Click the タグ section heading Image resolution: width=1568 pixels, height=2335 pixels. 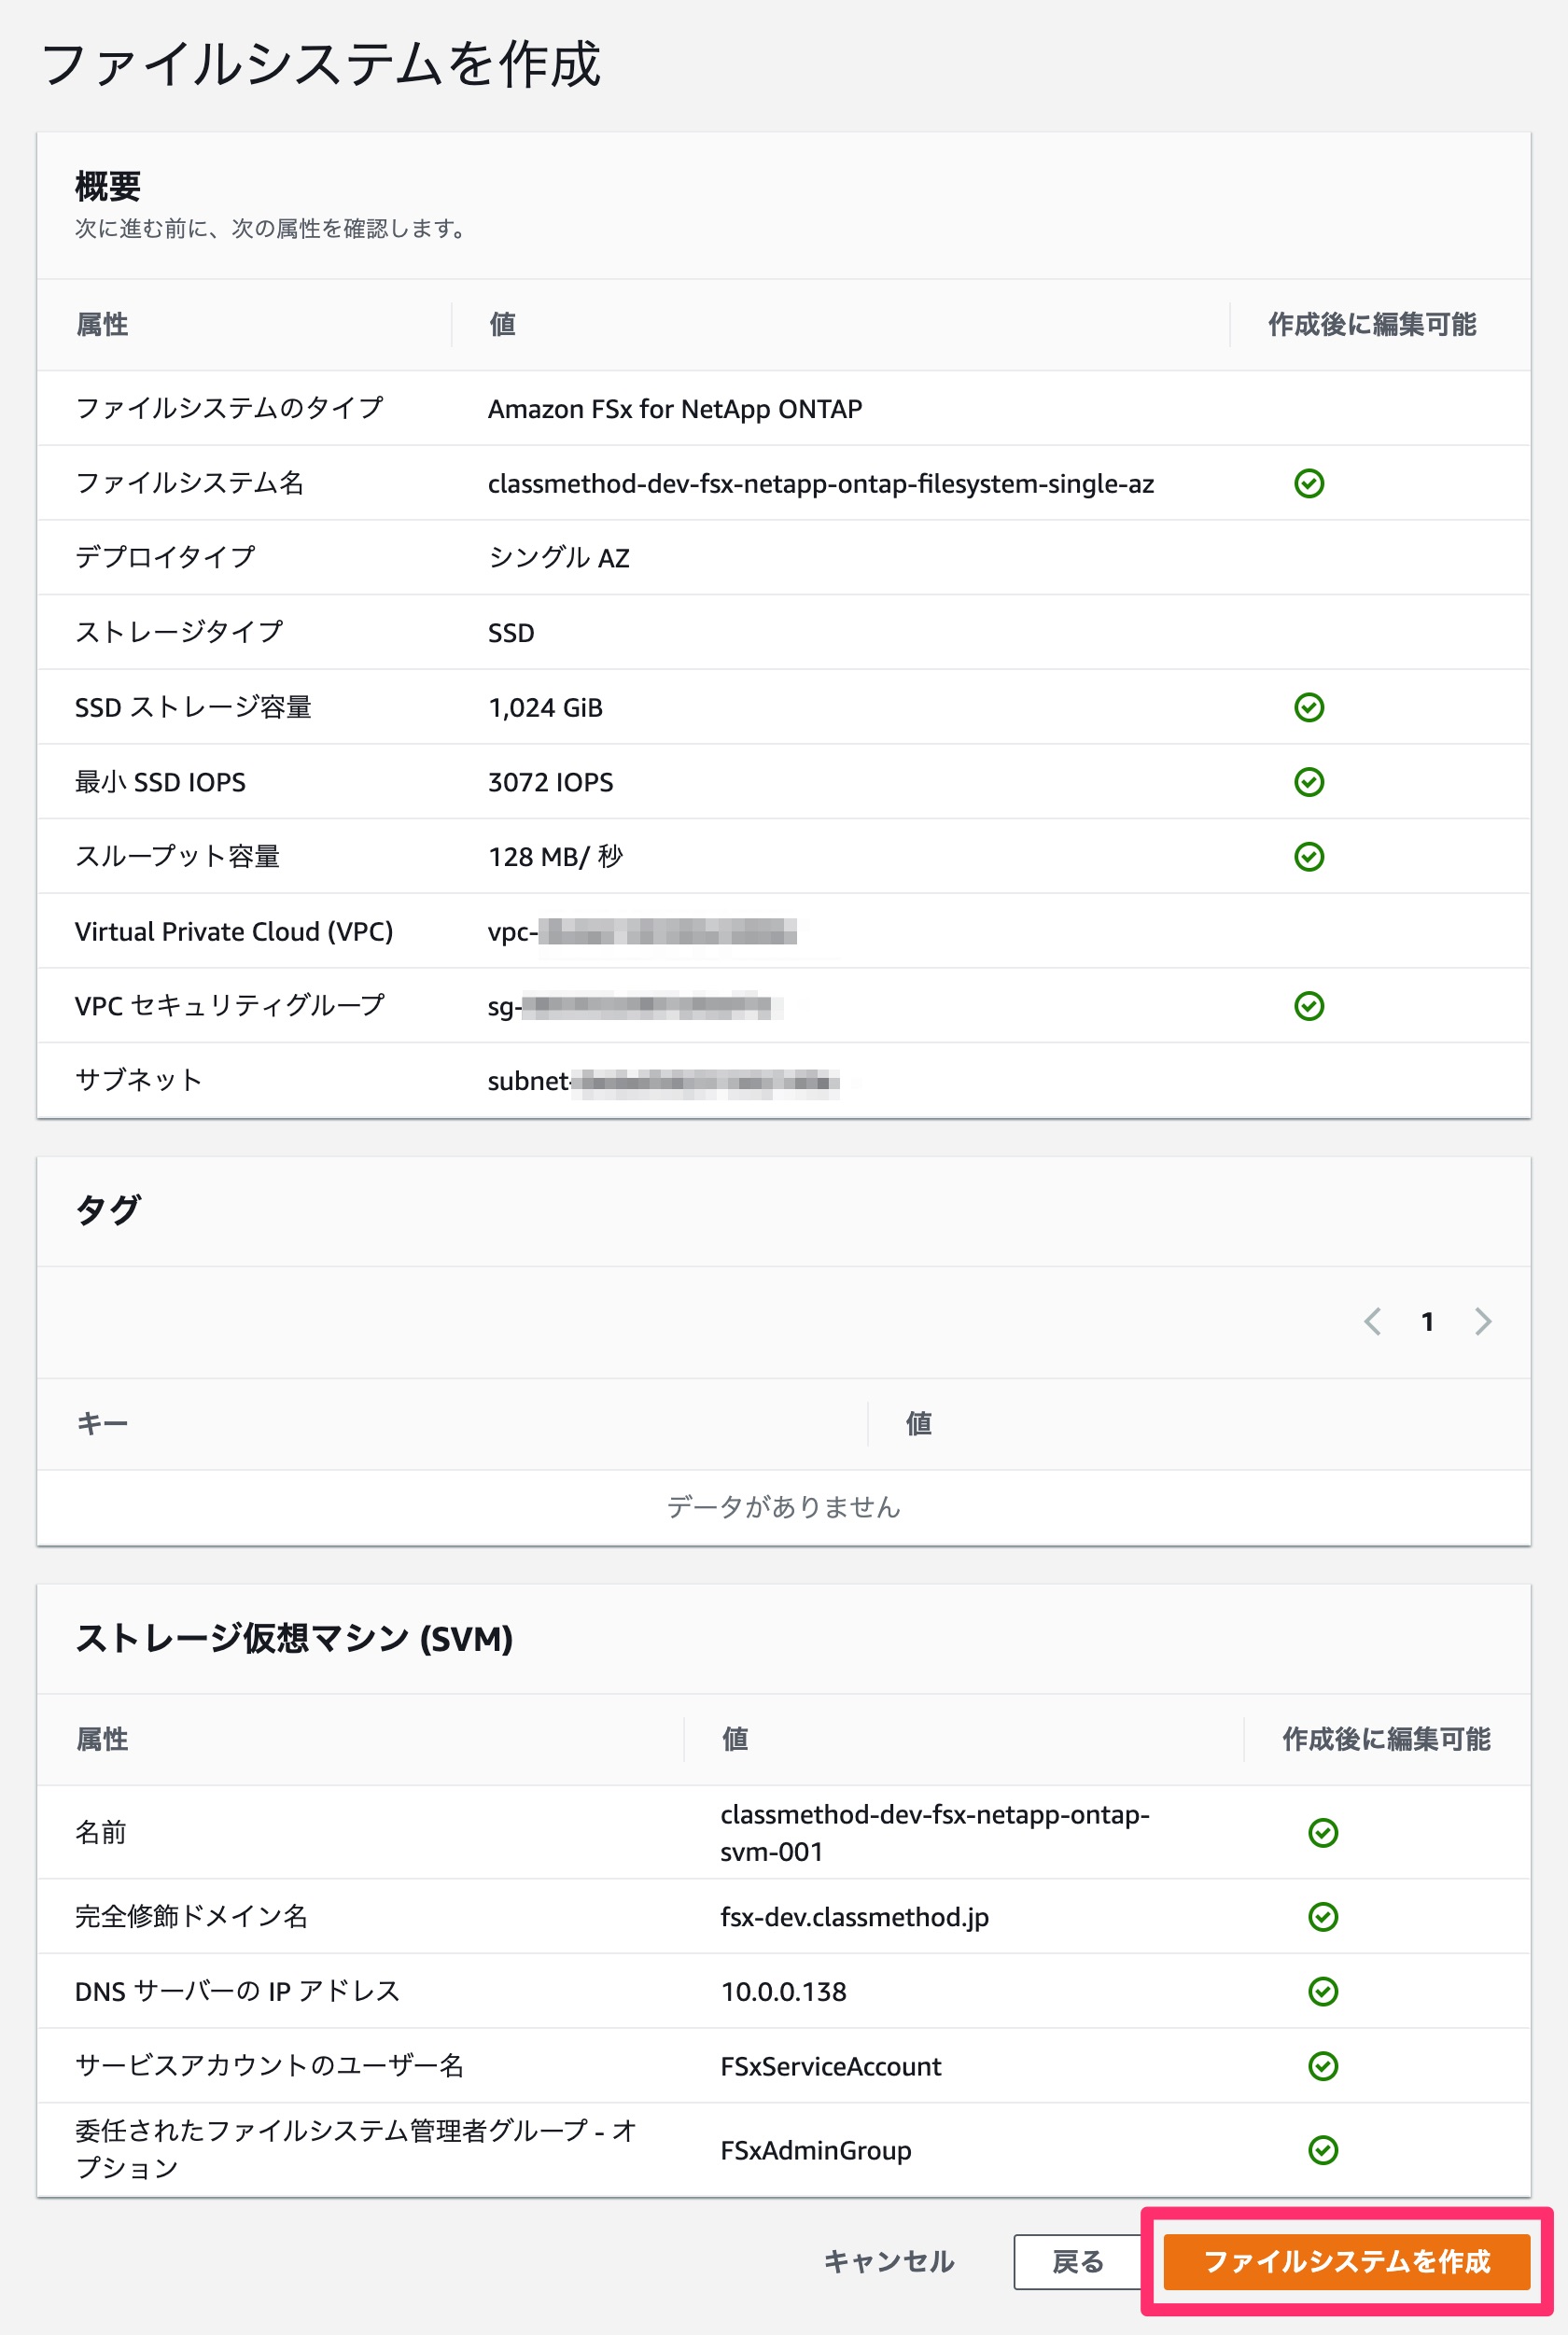pyautogui.click(x=108, y=1210)
